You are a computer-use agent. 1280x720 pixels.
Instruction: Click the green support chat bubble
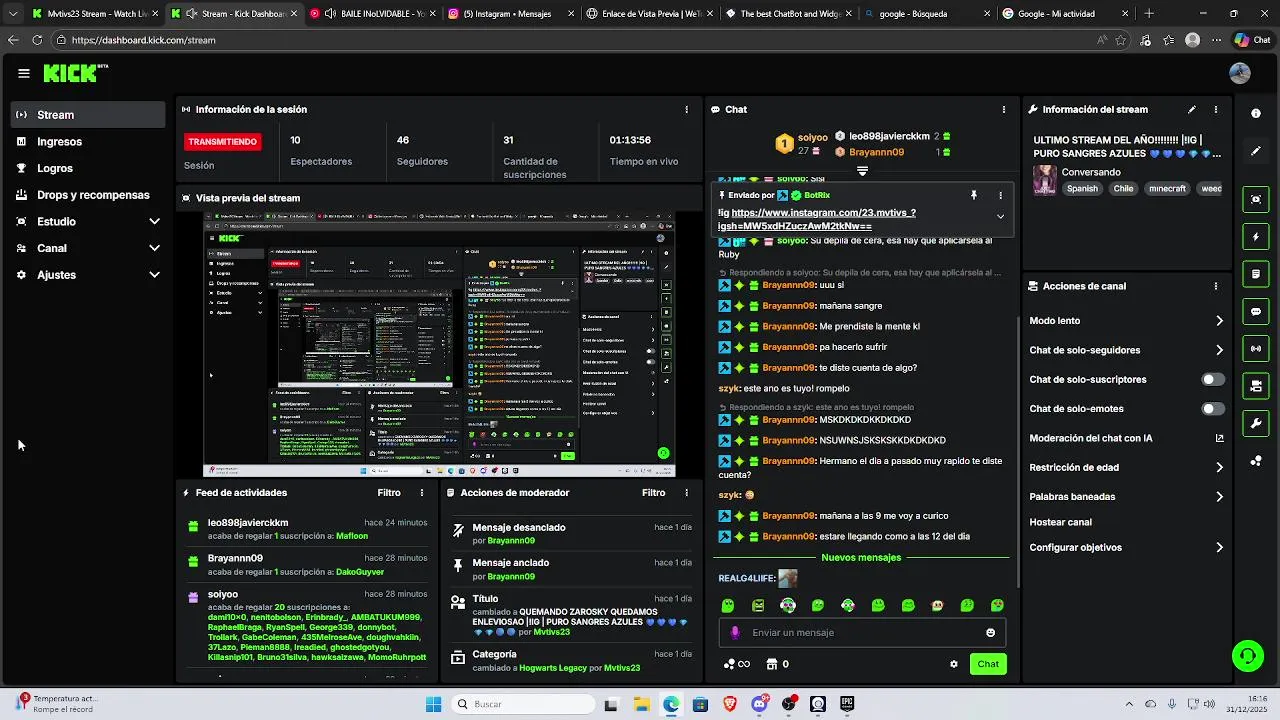pyautogui.click(x=1247, y=656)
